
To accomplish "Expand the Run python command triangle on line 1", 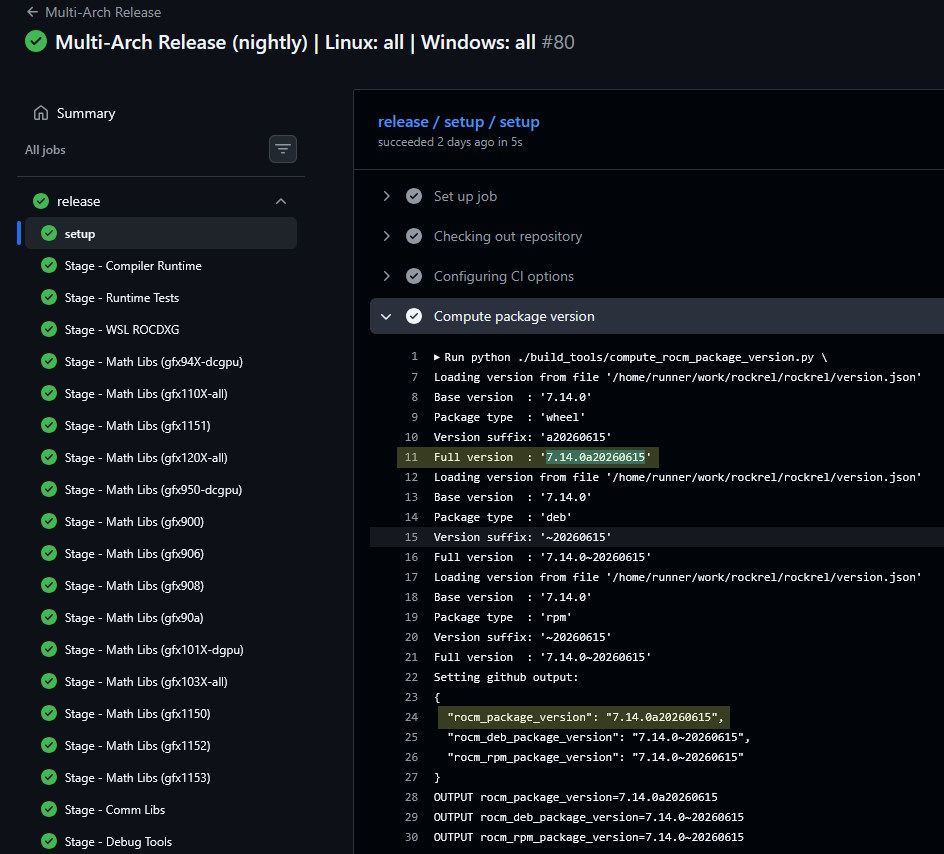I will (x=437, y=357).
